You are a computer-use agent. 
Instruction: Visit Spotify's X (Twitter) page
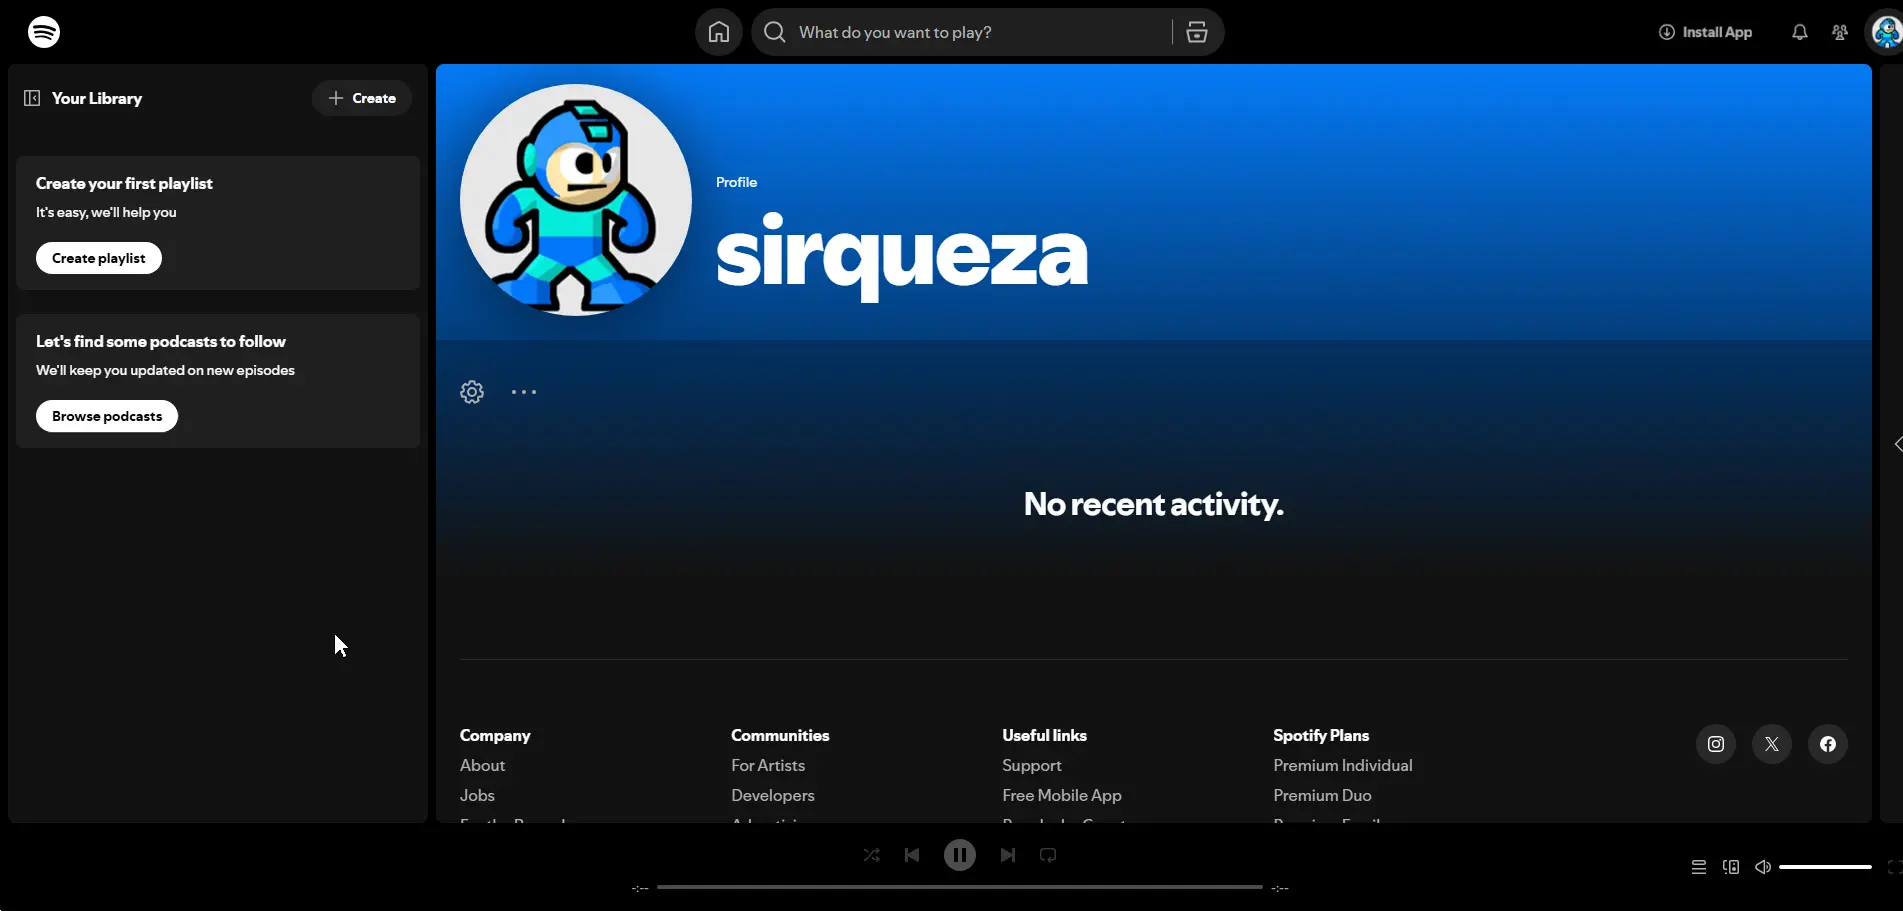point(1772,744)
